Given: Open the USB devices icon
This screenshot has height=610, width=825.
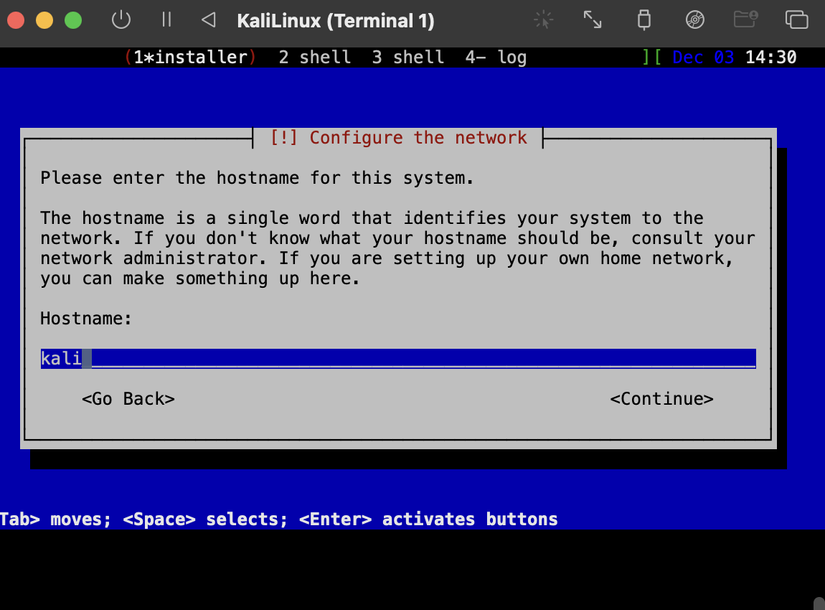Looking at the screenshot, I should tap(644, 20).
